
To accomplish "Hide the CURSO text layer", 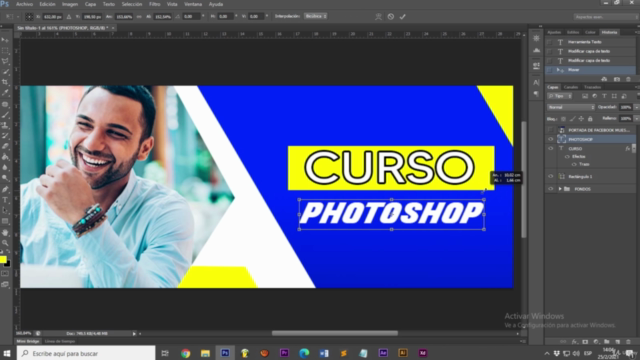I will [550, 149].
